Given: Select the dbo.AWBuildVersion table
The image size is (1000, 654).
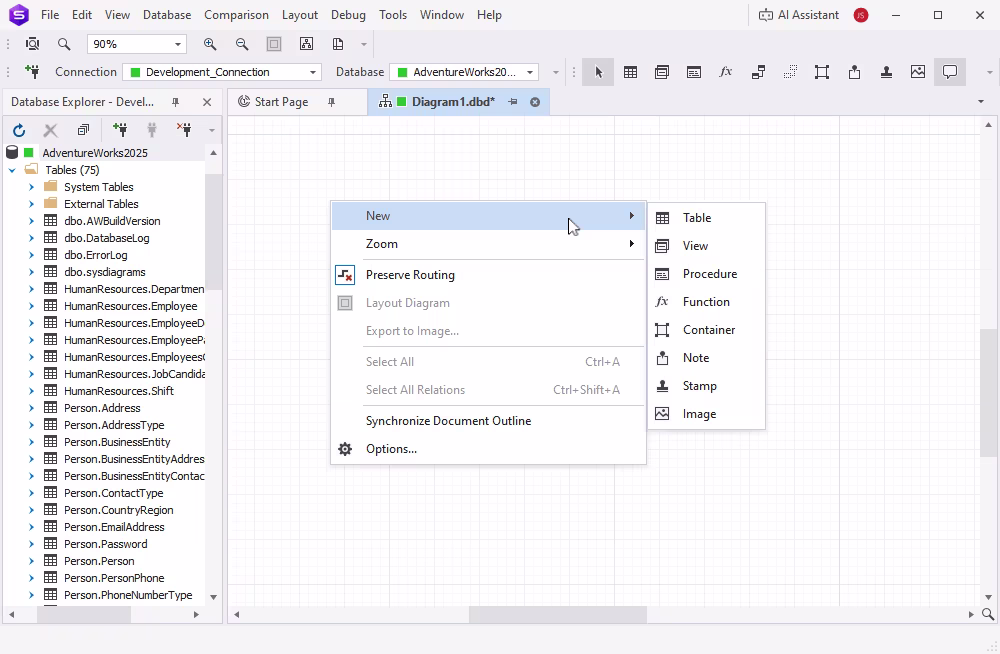Looking at the screenshot, I should 112,221.
